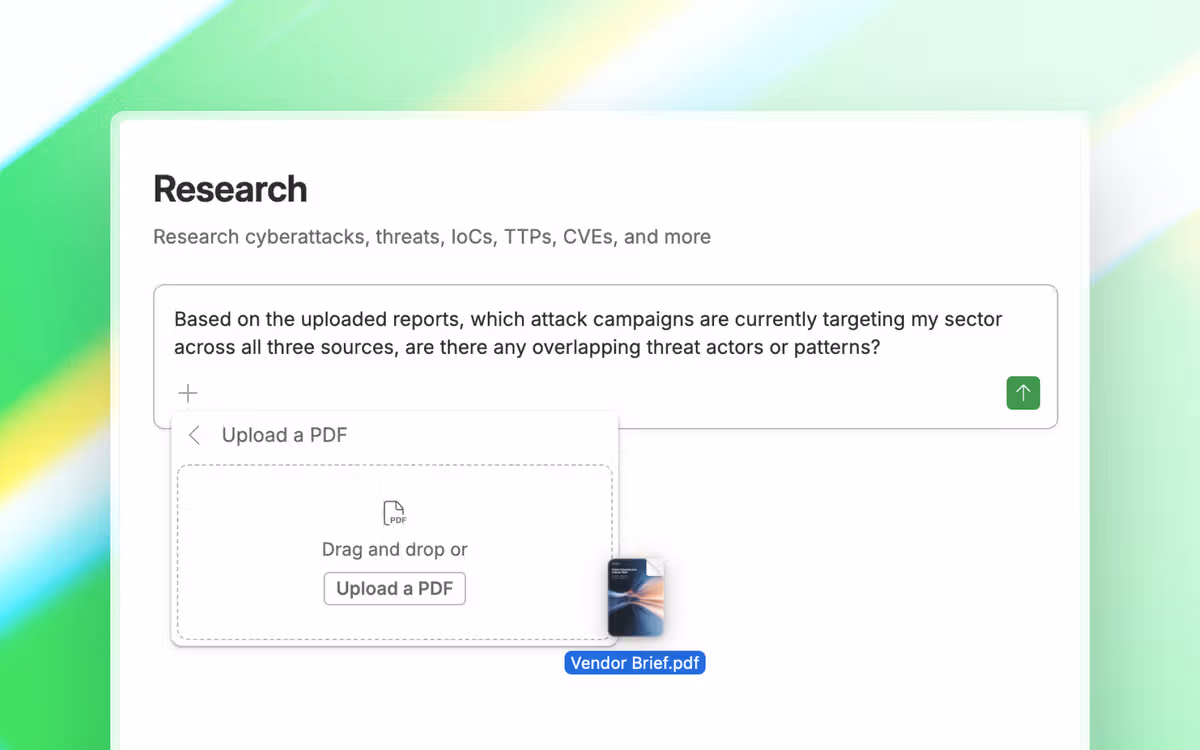Screen dimensions: 1200x750
Task: Click "TTPs" in the Research subtitle
Action: click(x=527, y=237)
